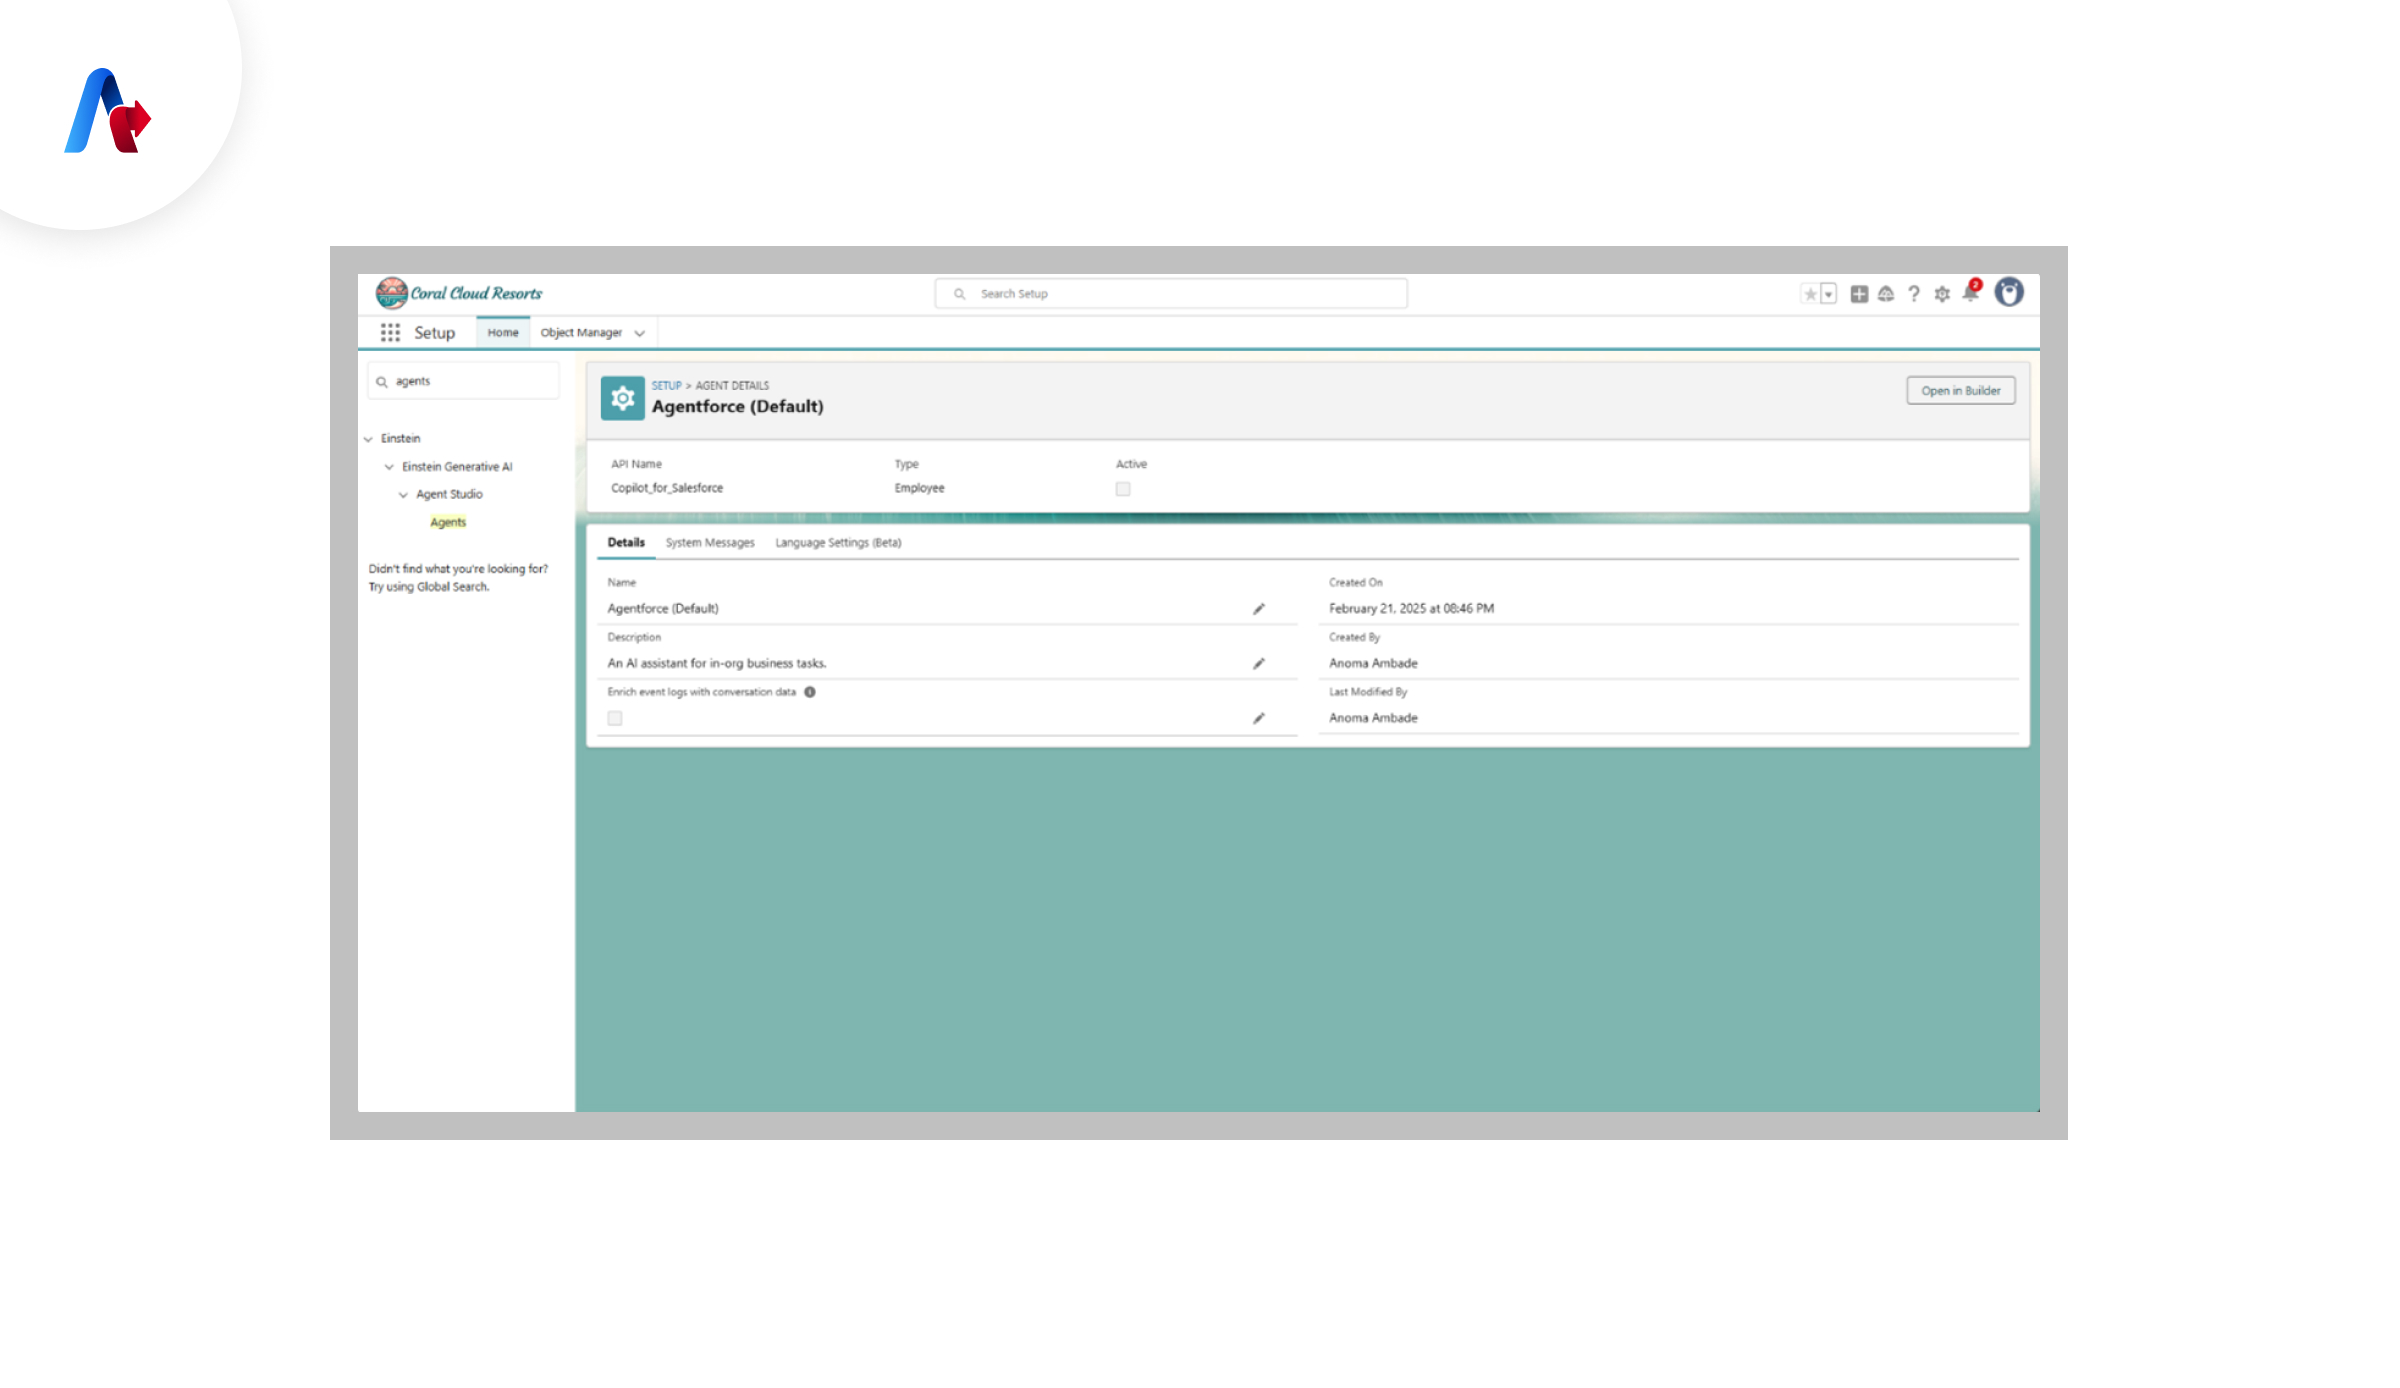Edit the Description field pencil icon
Viewport: 2400px width, 1388px height.
pyautogui.click(x=1259, y=664)
